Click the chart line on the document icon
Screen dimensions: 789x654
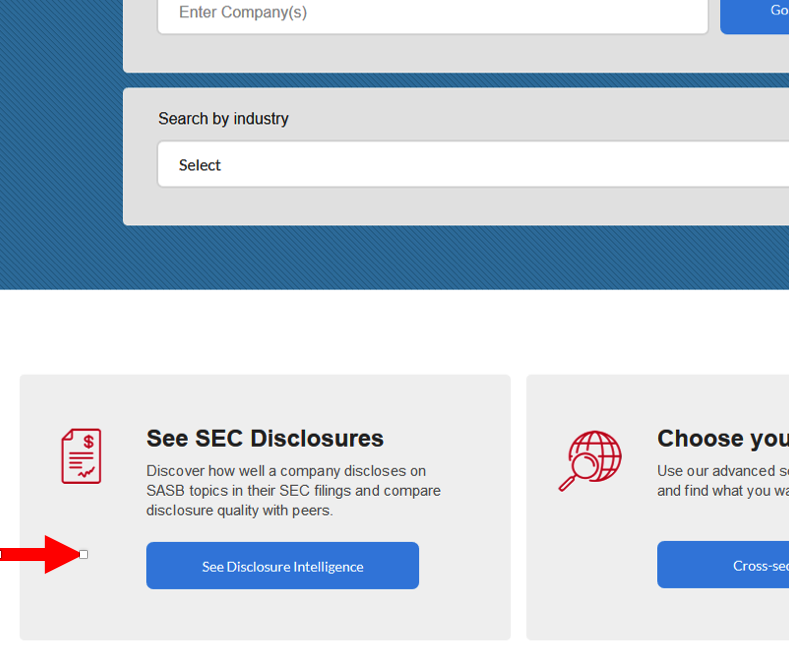[88, 470]
